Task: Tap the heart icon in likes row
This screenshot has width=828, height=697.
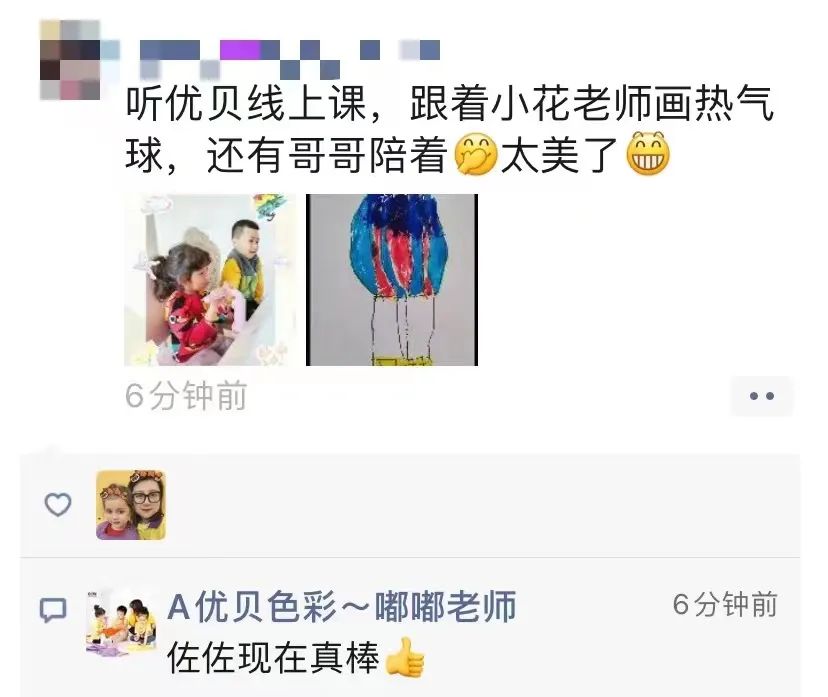Action: 58,505
